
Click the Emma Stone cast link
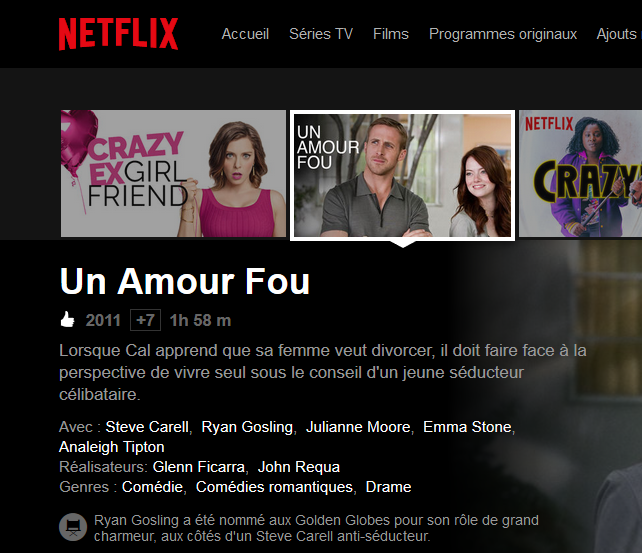(x=467, y=427)
